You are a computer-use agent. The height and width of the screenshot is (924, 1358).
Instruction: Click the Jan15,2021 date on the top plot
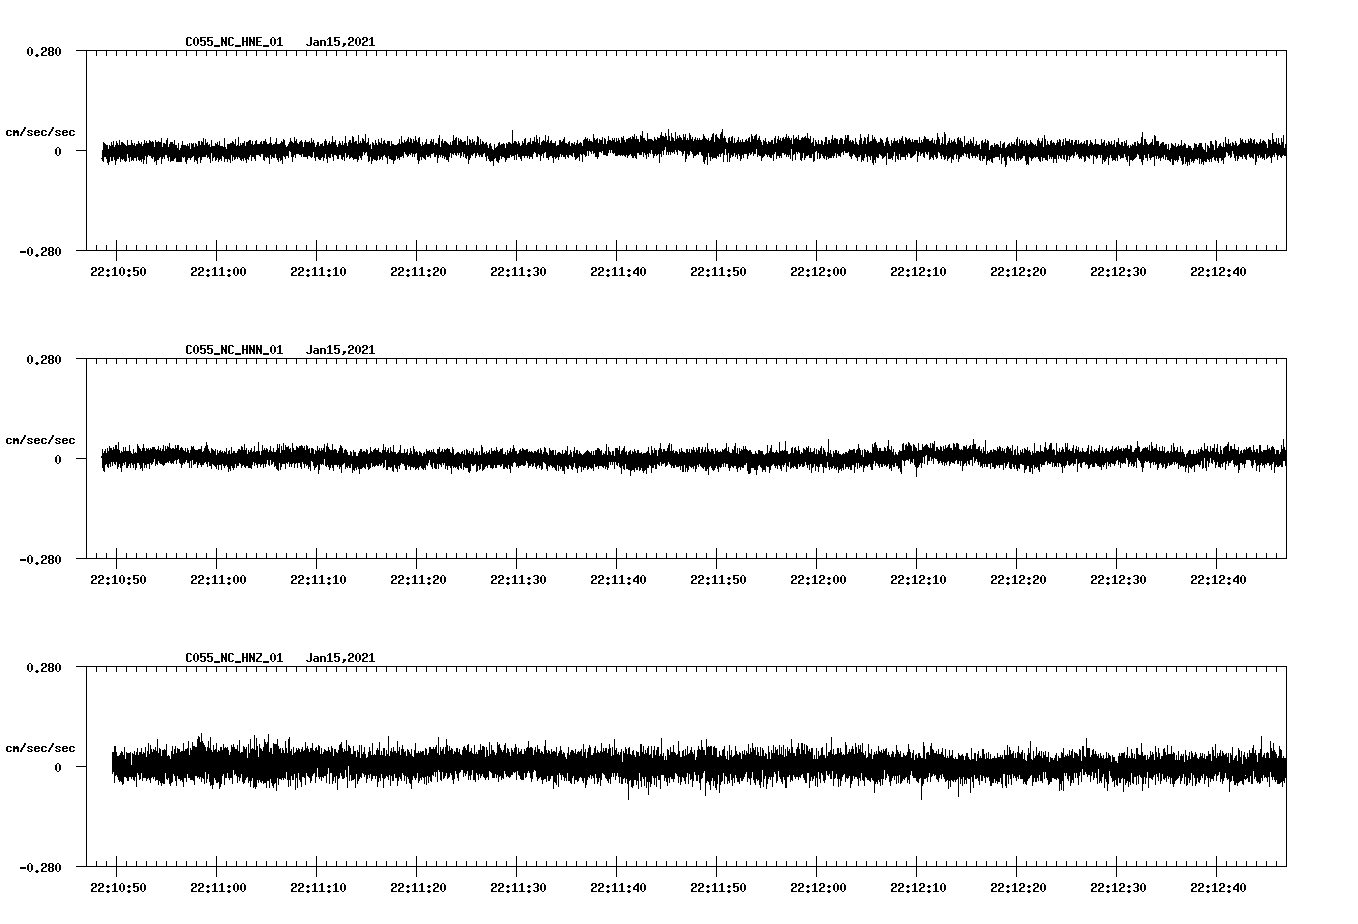click(x=341, y=42)
